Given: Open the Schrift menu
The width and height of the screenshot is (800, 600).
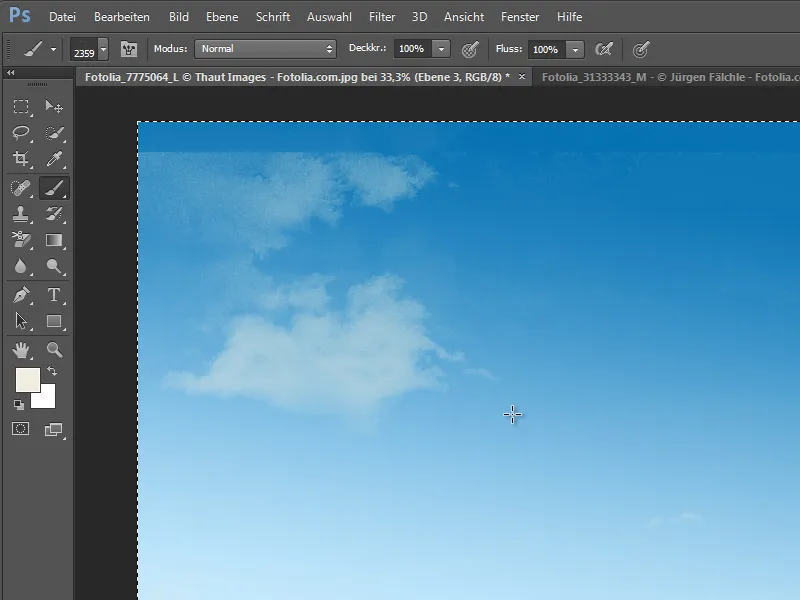Looking at the screenshot, I should 273,17.
